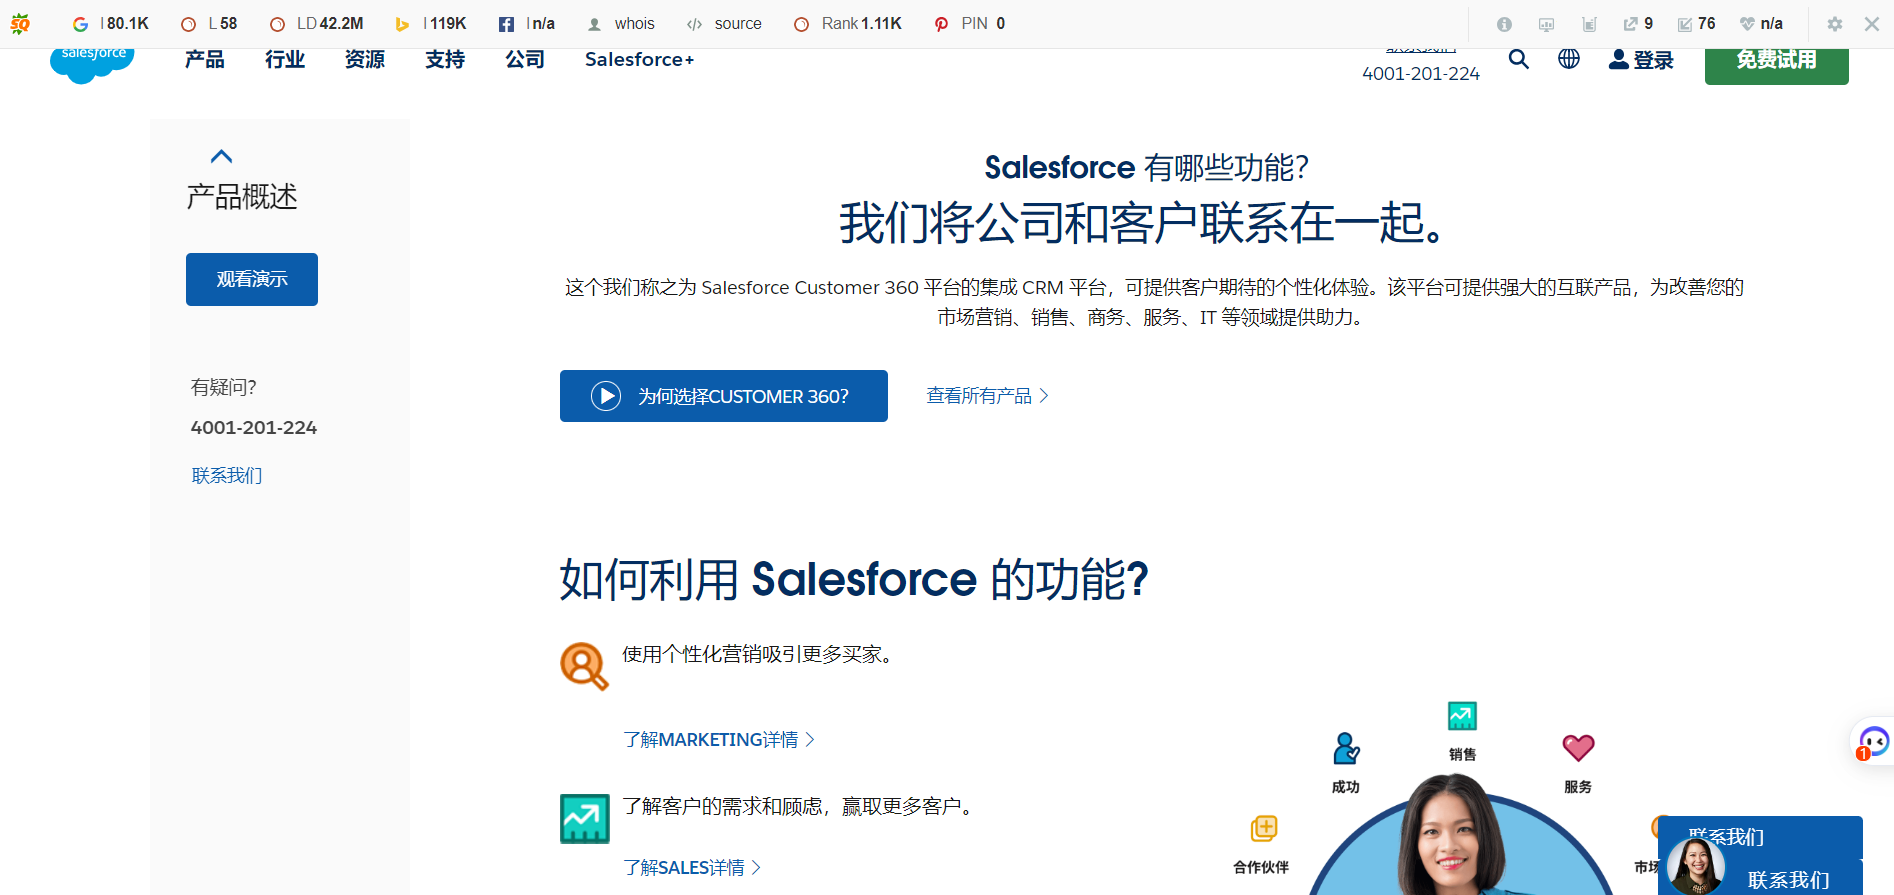Open the Google index stat showing 80.1K
The height and width of the screenshot is (895, 1894).
pos(111,24)
